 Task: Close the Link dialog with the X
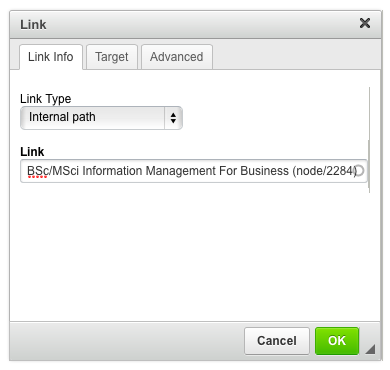point(365,23)
